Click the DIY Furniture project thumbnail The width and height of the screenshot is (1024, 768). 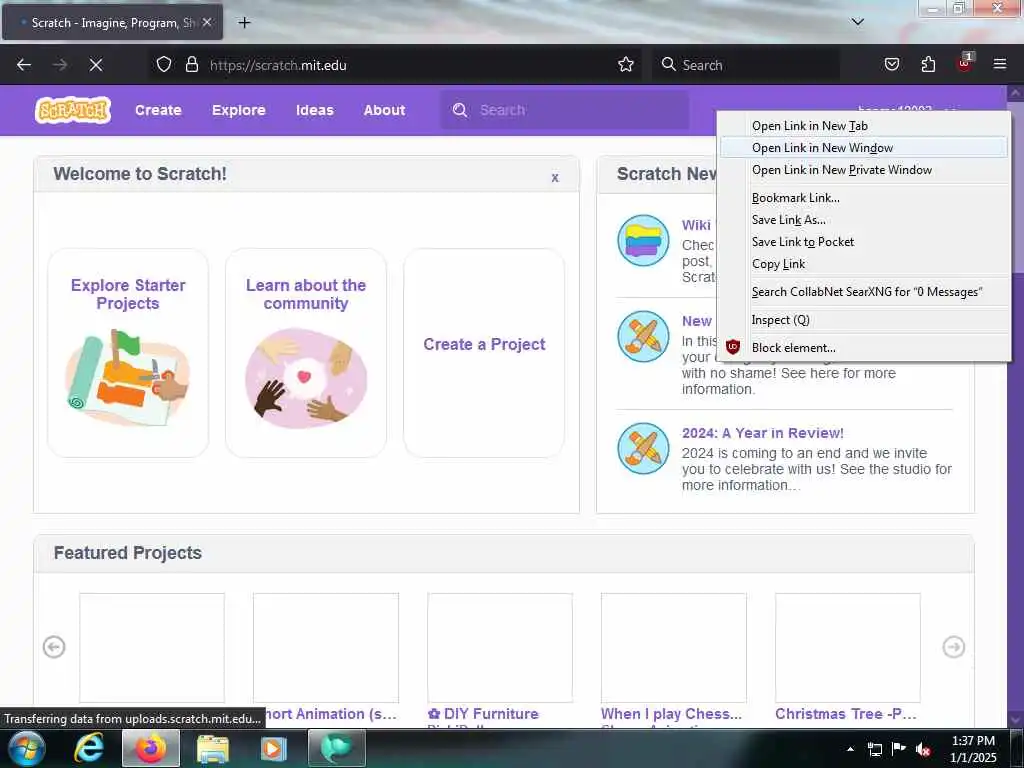(500, 647)
